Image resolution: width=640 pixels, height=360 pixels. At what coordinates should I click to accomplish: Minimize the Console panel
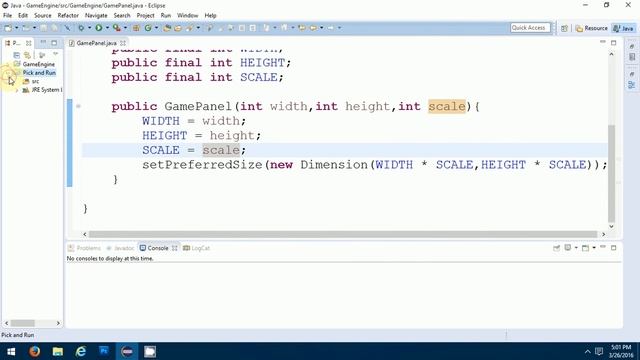coord(602,247)
